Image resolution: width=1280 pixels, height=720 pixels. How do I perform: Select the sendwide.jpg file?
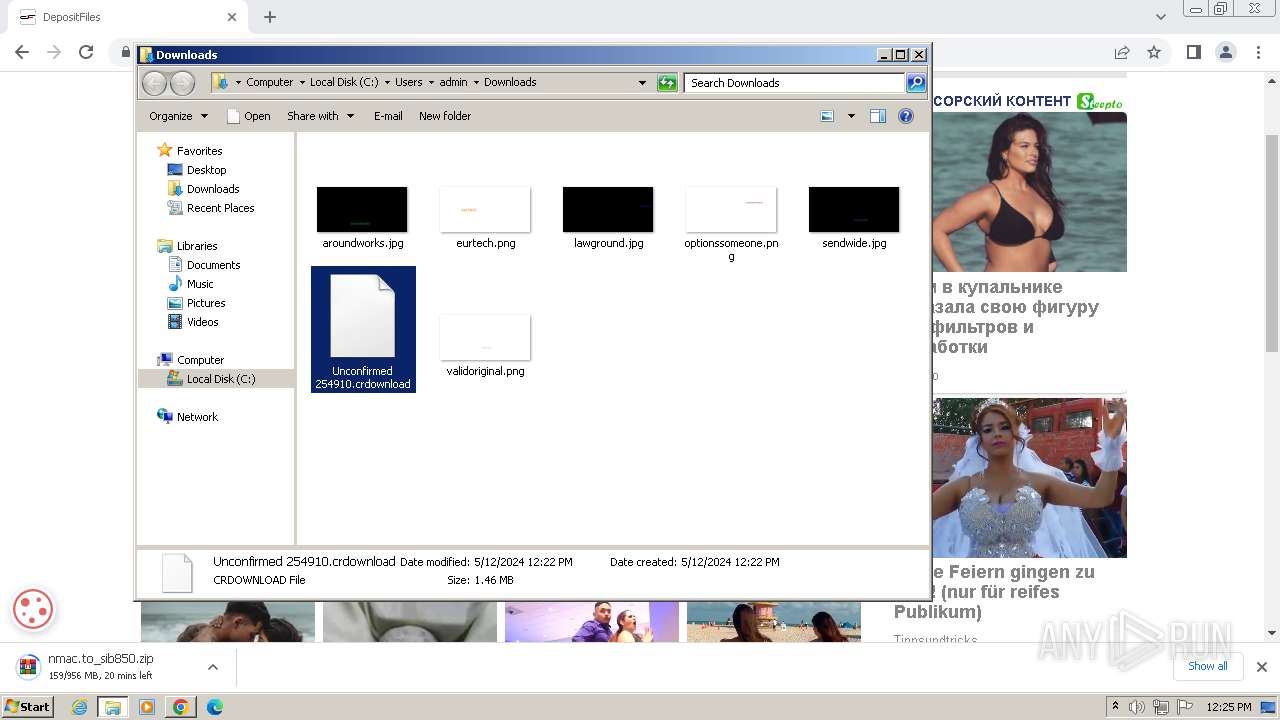(x=854, y=217)
